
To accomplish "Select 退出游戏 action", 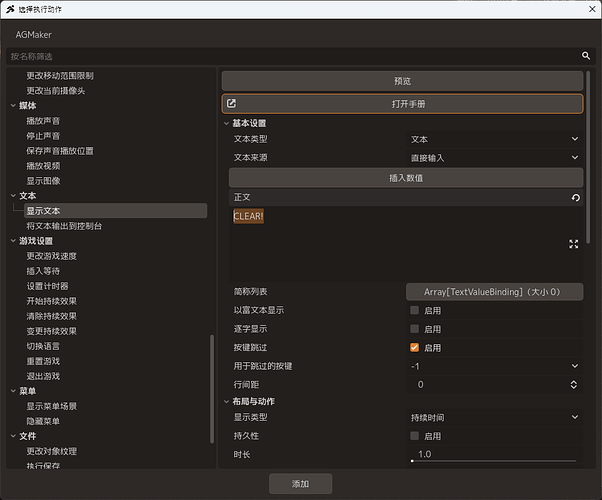I will (43, 376).
